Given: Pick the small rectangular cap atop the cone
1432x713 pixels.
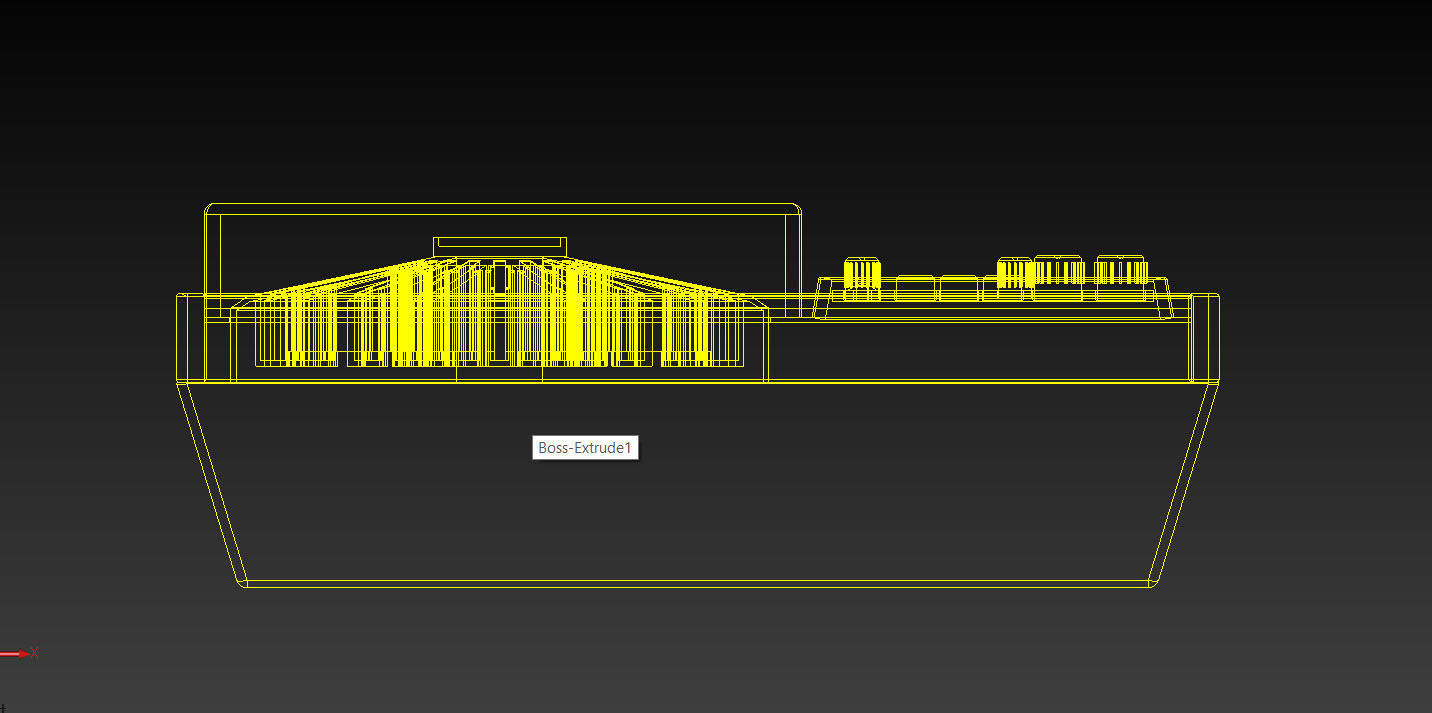Looking at the screenshot, I should point(500,246).
